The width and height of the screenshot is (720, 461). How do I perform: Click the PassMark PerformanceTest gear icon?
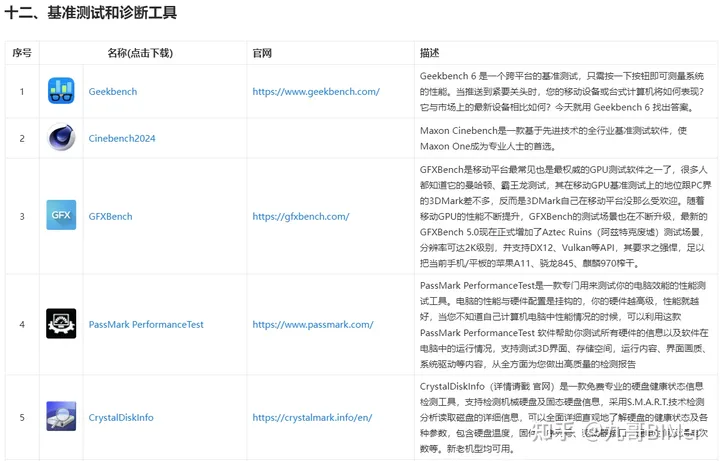[x=61, y=324]
